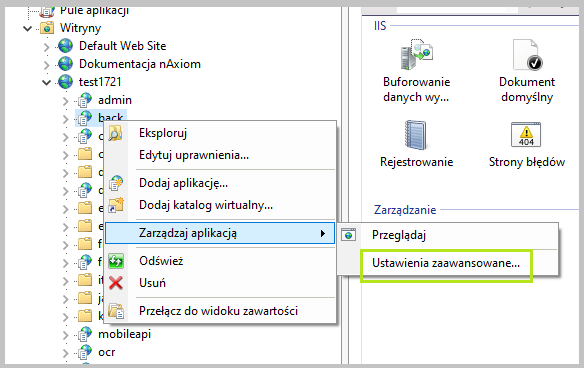Choose Ustawienia zaawansowane from the submenu
This screenshot has height=368, width=584.
(446, 263)
